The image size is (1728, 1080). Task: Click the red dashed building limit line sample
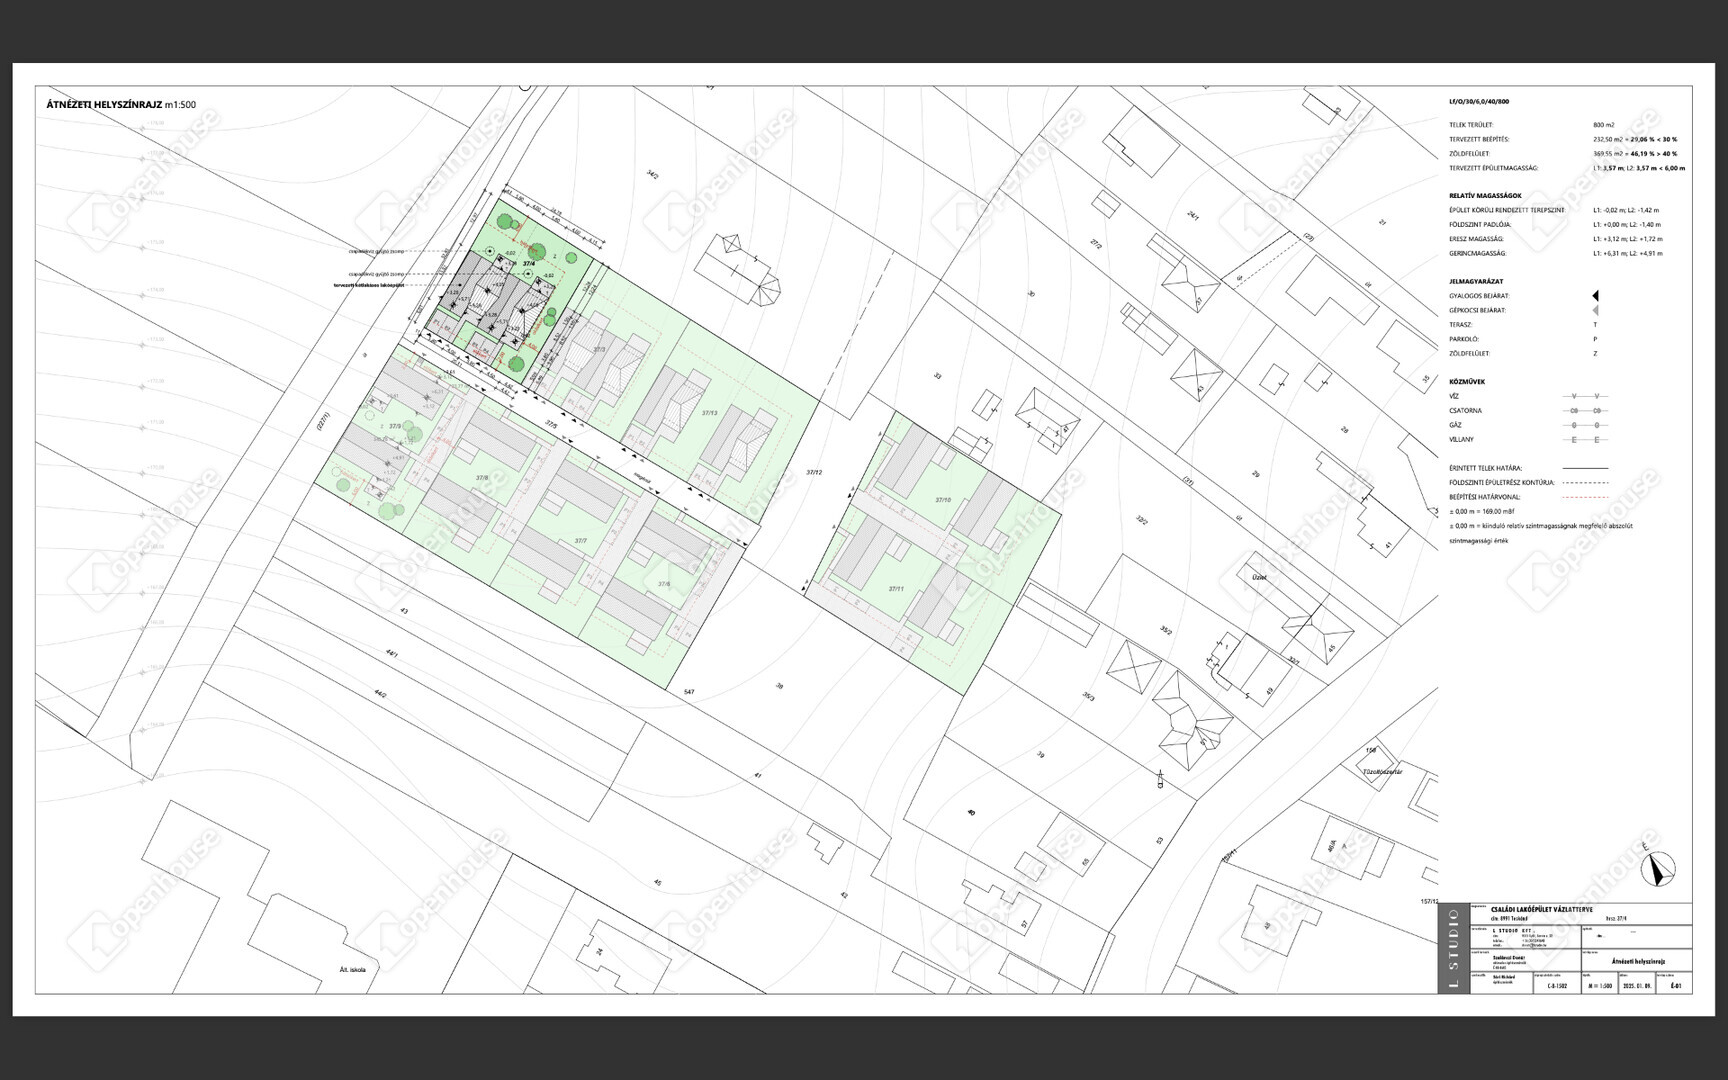1585,497
